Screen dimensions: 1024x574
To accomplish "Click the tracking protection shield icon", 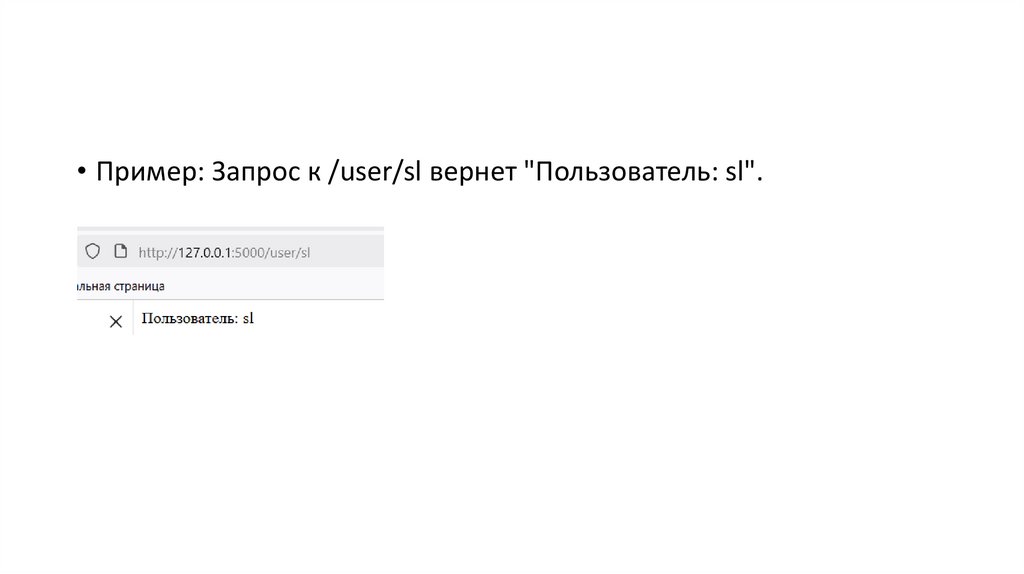I will click(93, 251).
